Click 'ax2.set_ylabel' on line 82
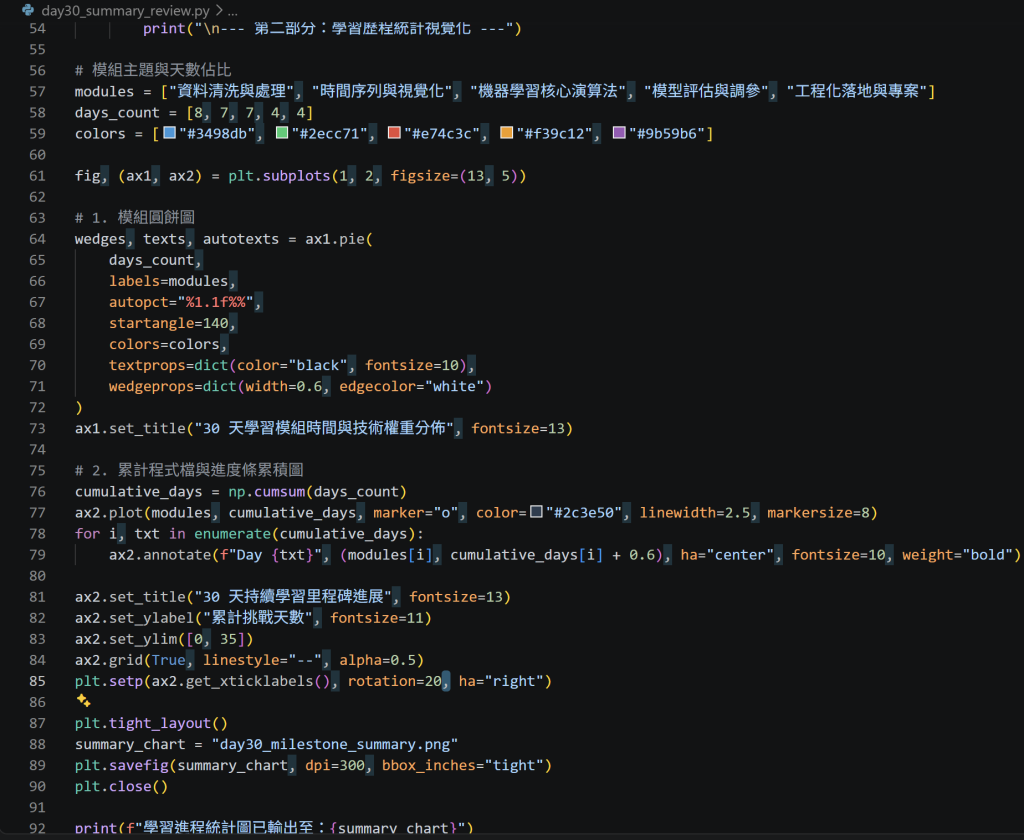This screenshot has height=840, width=1024. point(134,618)
